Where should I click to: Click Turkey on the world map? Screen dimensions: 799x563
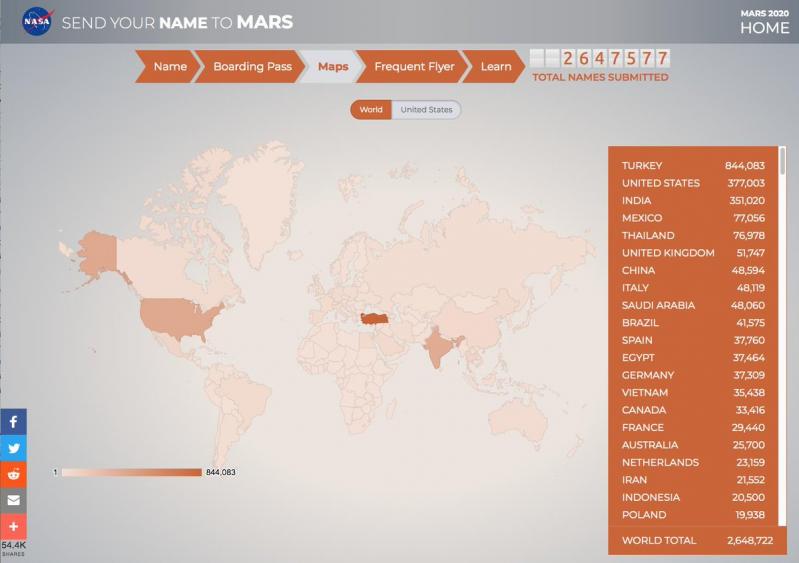pyautogui.click(x=375, y=319)
